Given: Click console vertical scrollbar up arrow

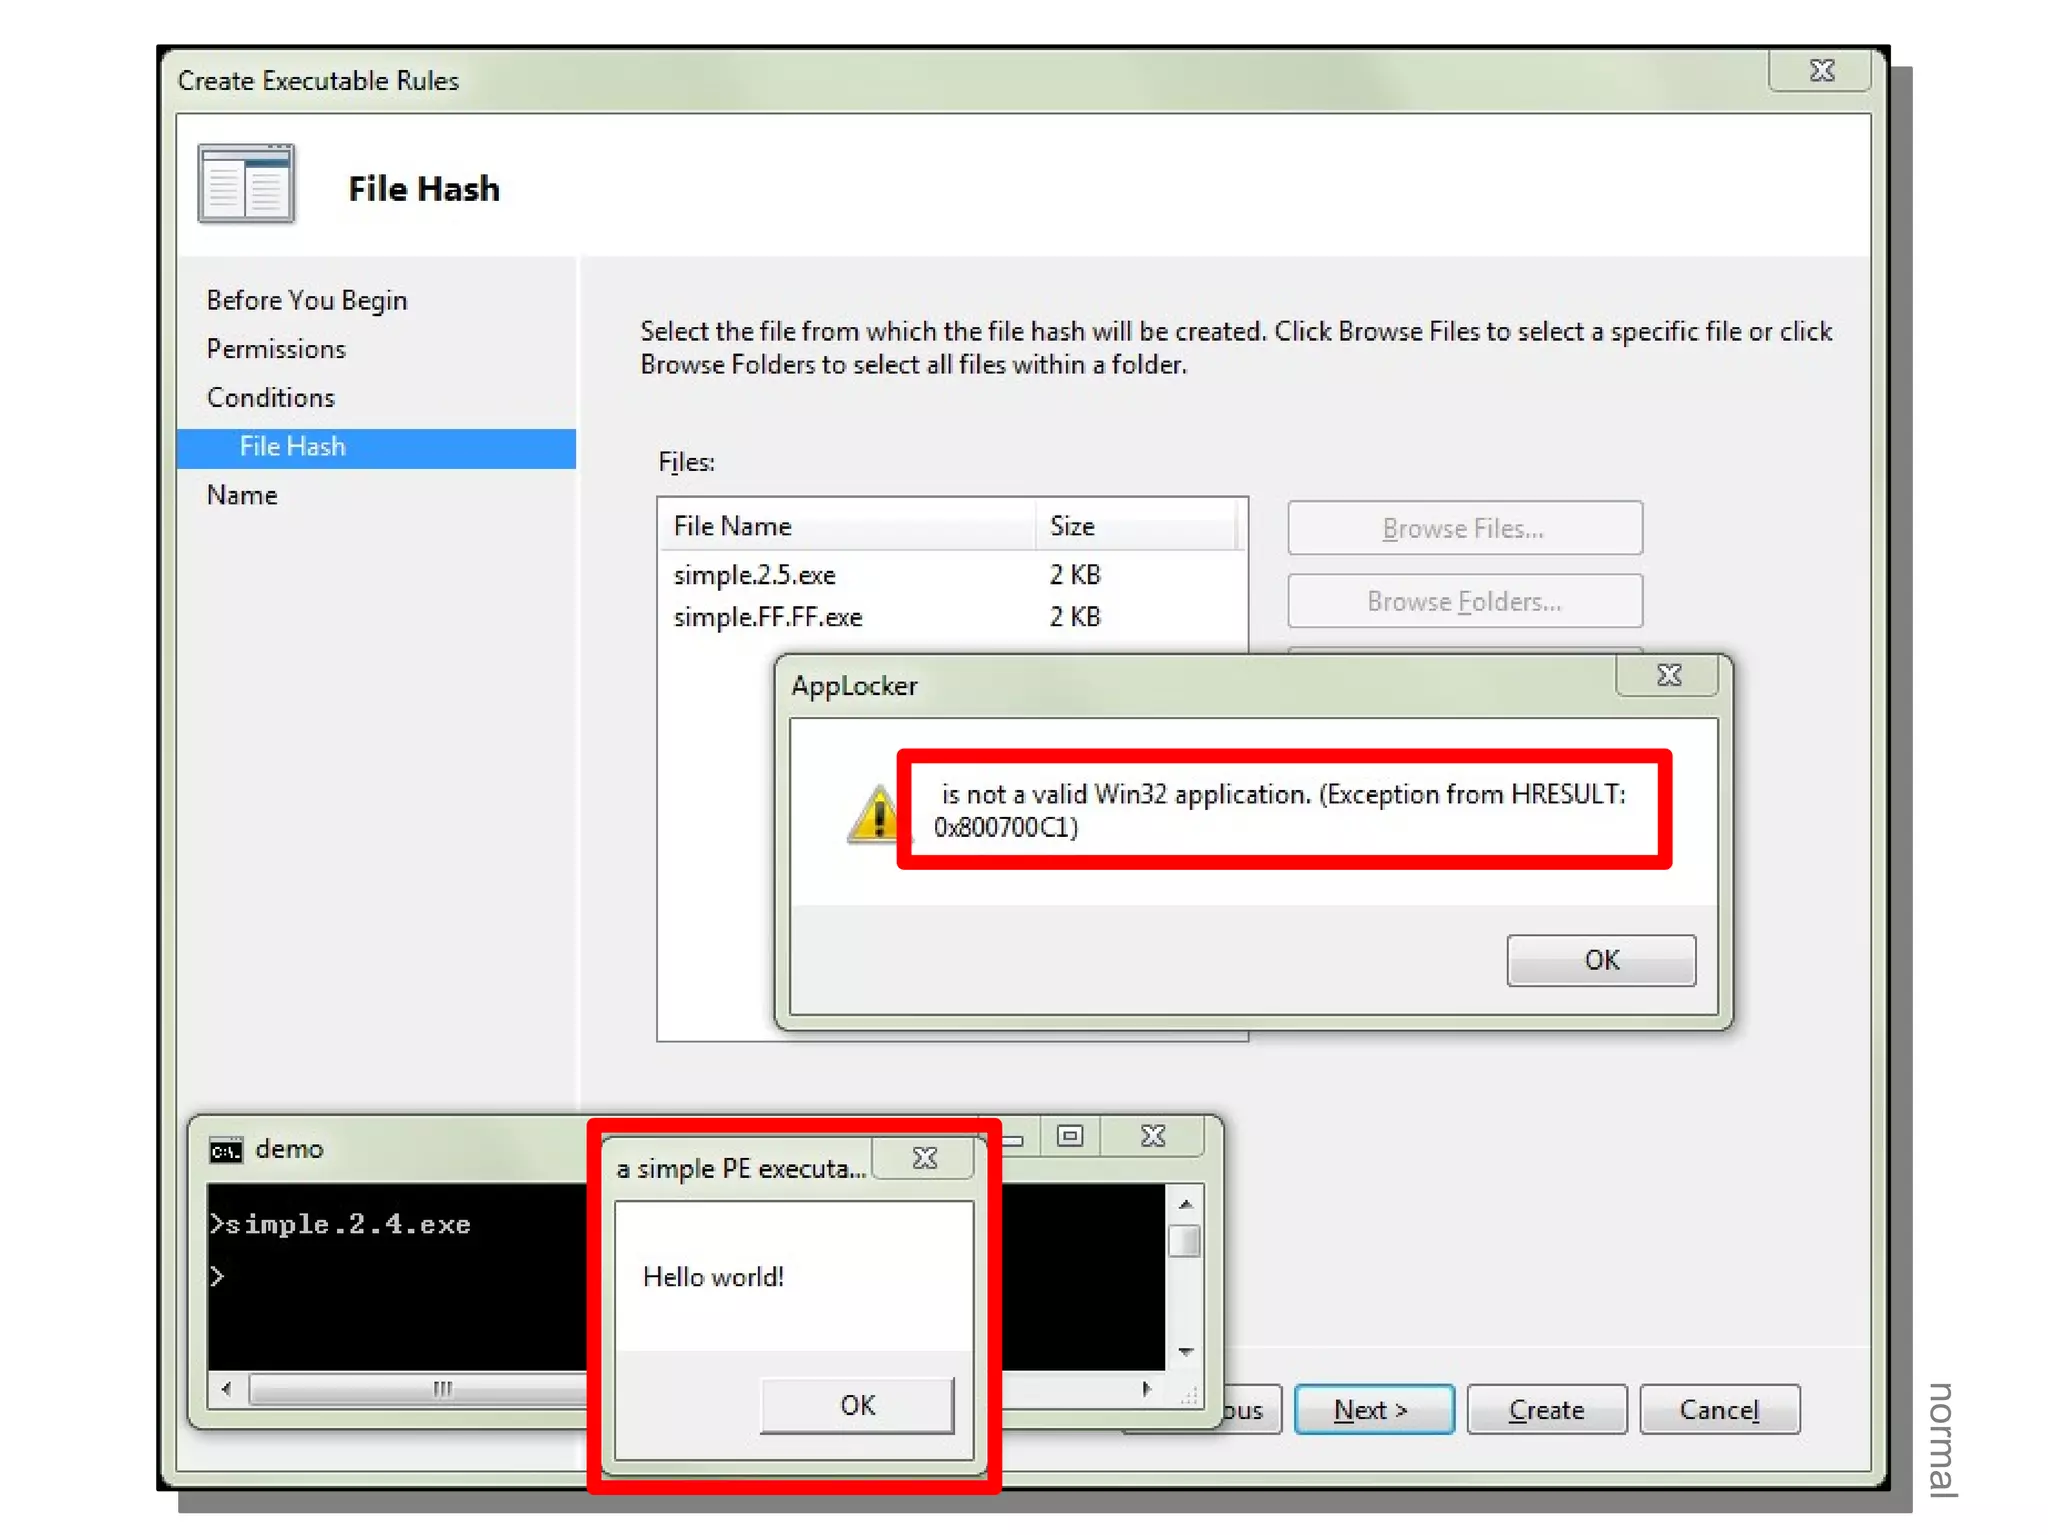Looking at the screenshot, I should pyautogui.click(x=1186, y=1204).
